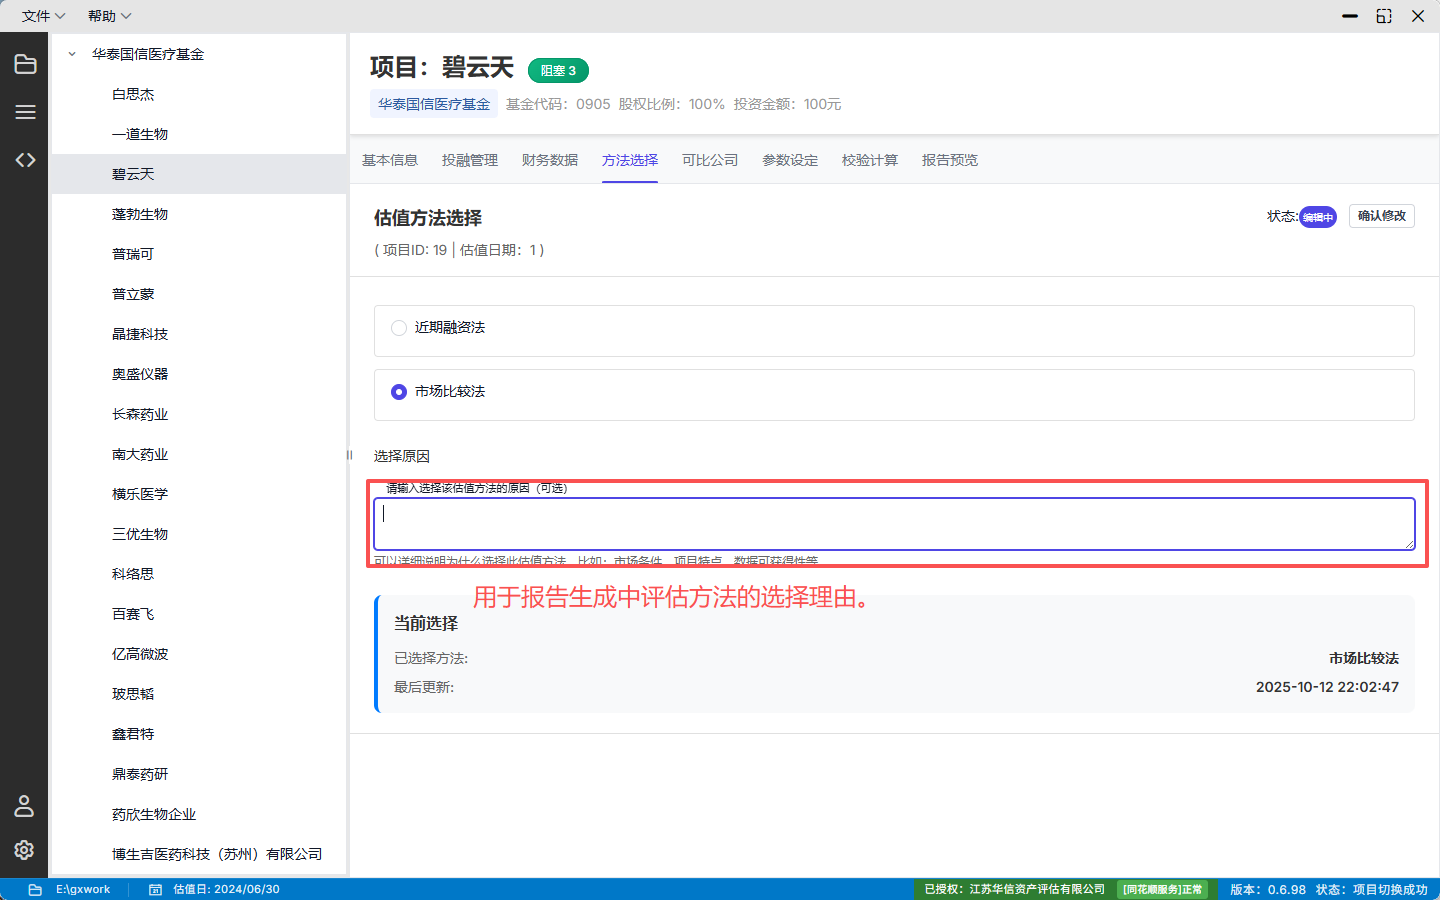Screen dimensions: 1440x900
Task: Minimize the application window
Action: coord(1350,16)
